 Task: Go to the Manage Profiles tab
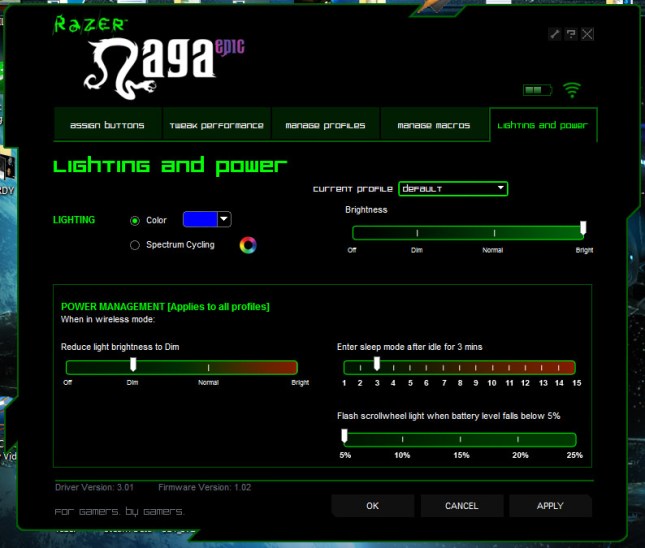click(325, 126)
